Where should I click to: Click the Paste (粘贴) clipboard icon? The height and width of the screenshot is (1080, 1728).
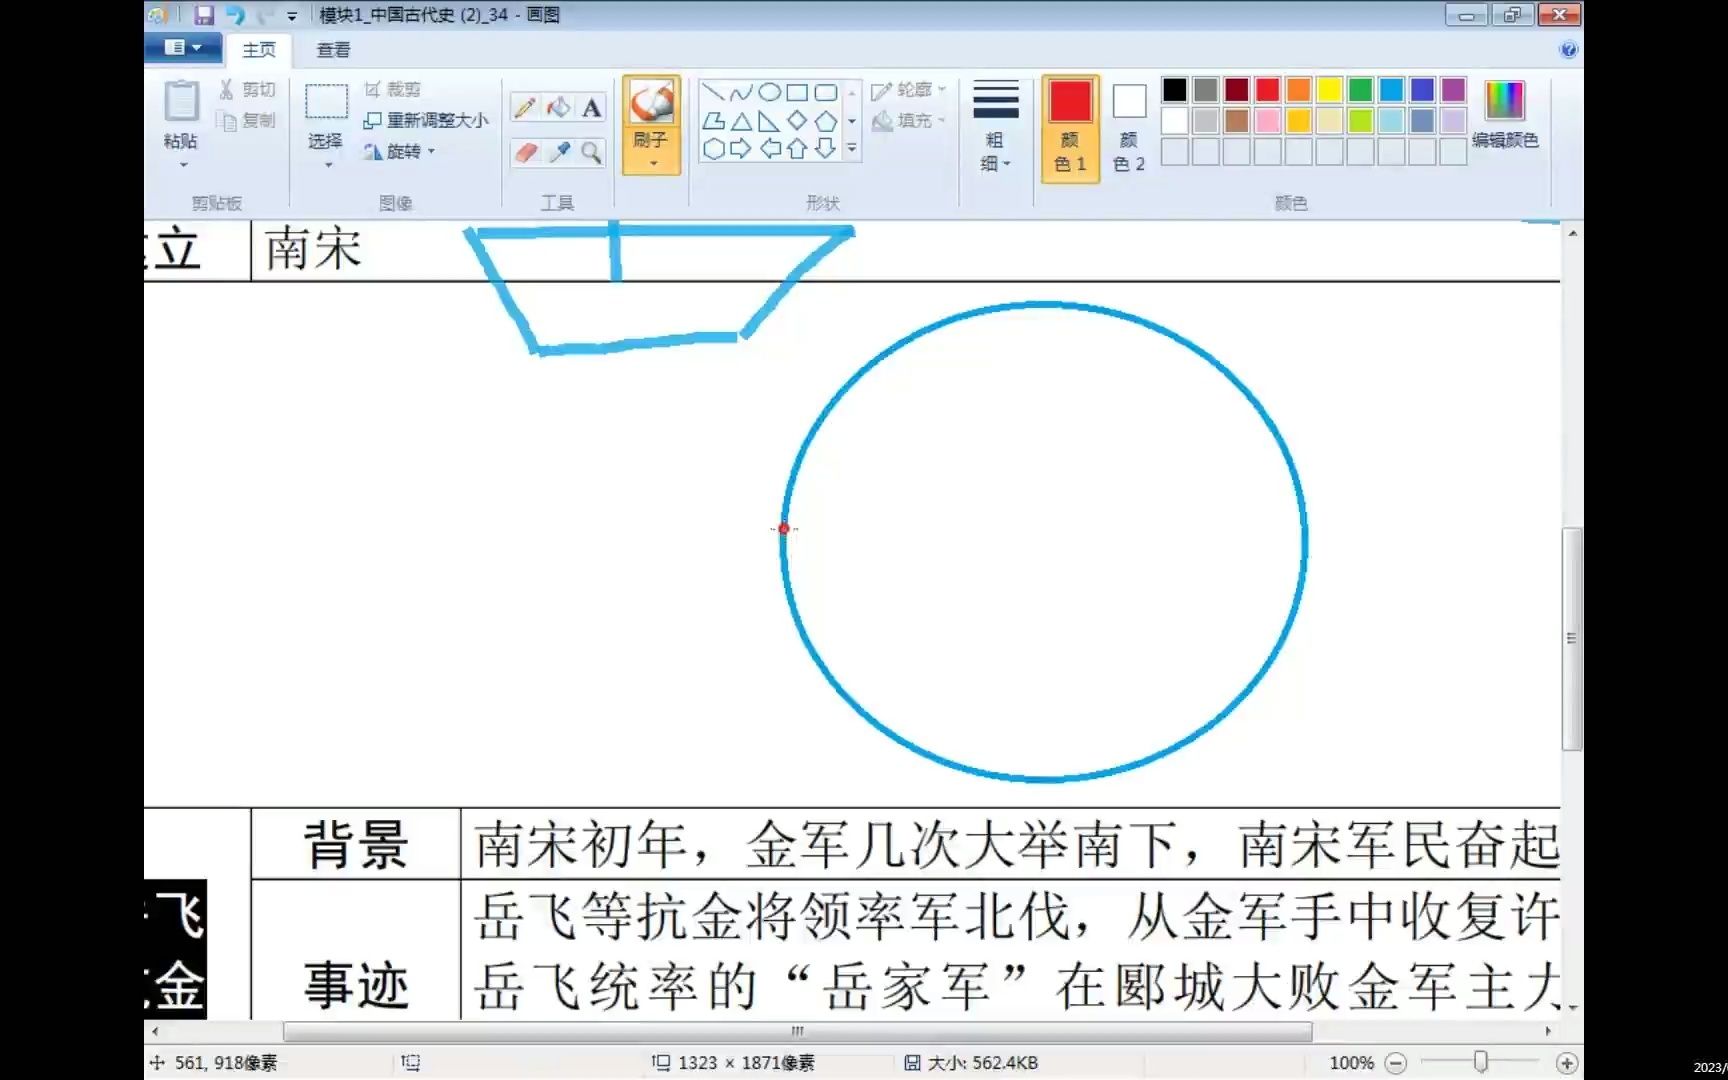[x=181, y=101]
